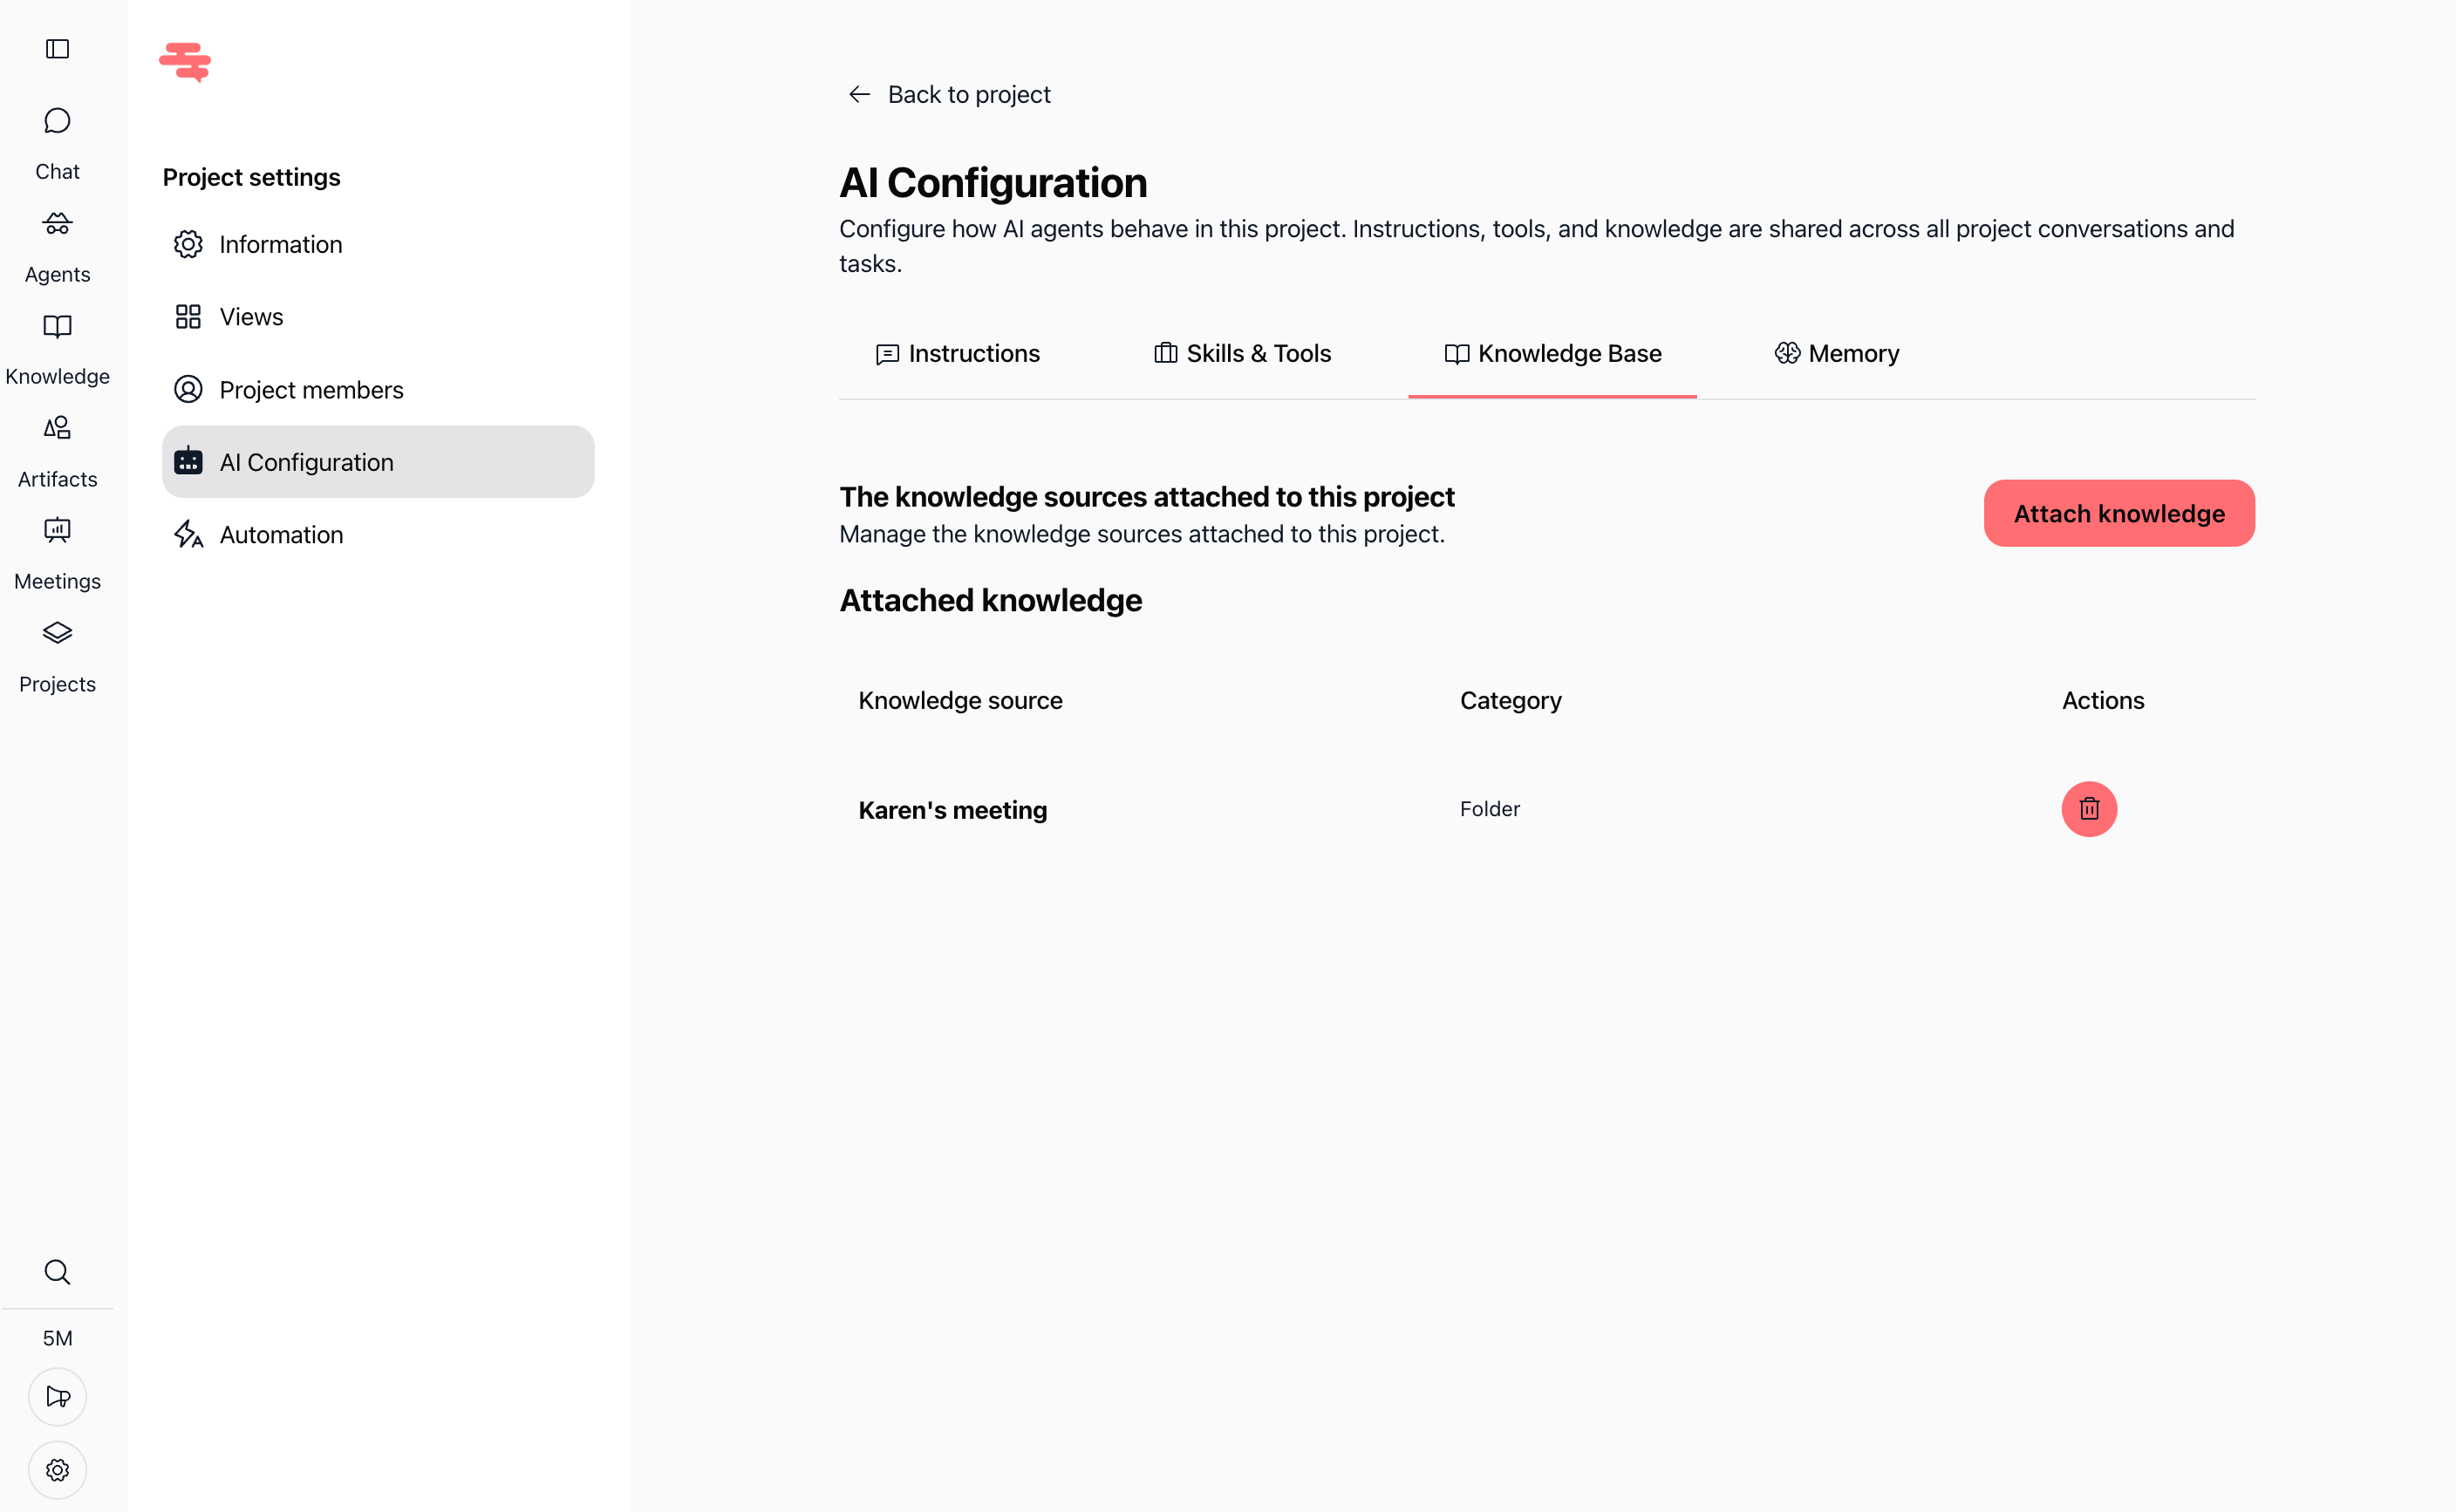This screenshot has height=1512, width=2456.
Task: Click the Knowledge source column header
Action: 960,700
